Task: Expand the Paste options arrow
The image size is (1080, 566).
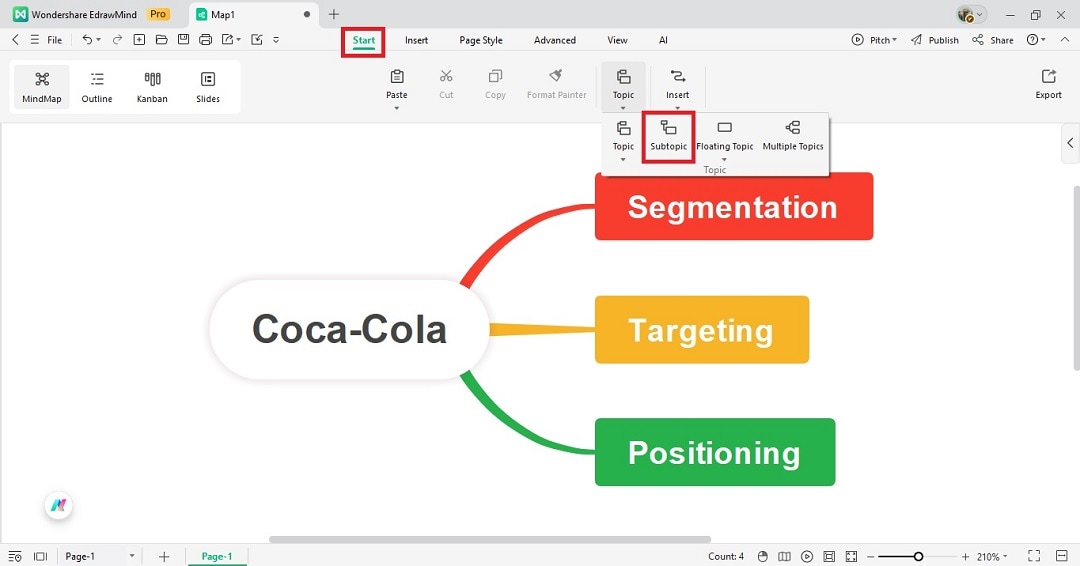Action: pyautogui.click(x=397, y=108)
